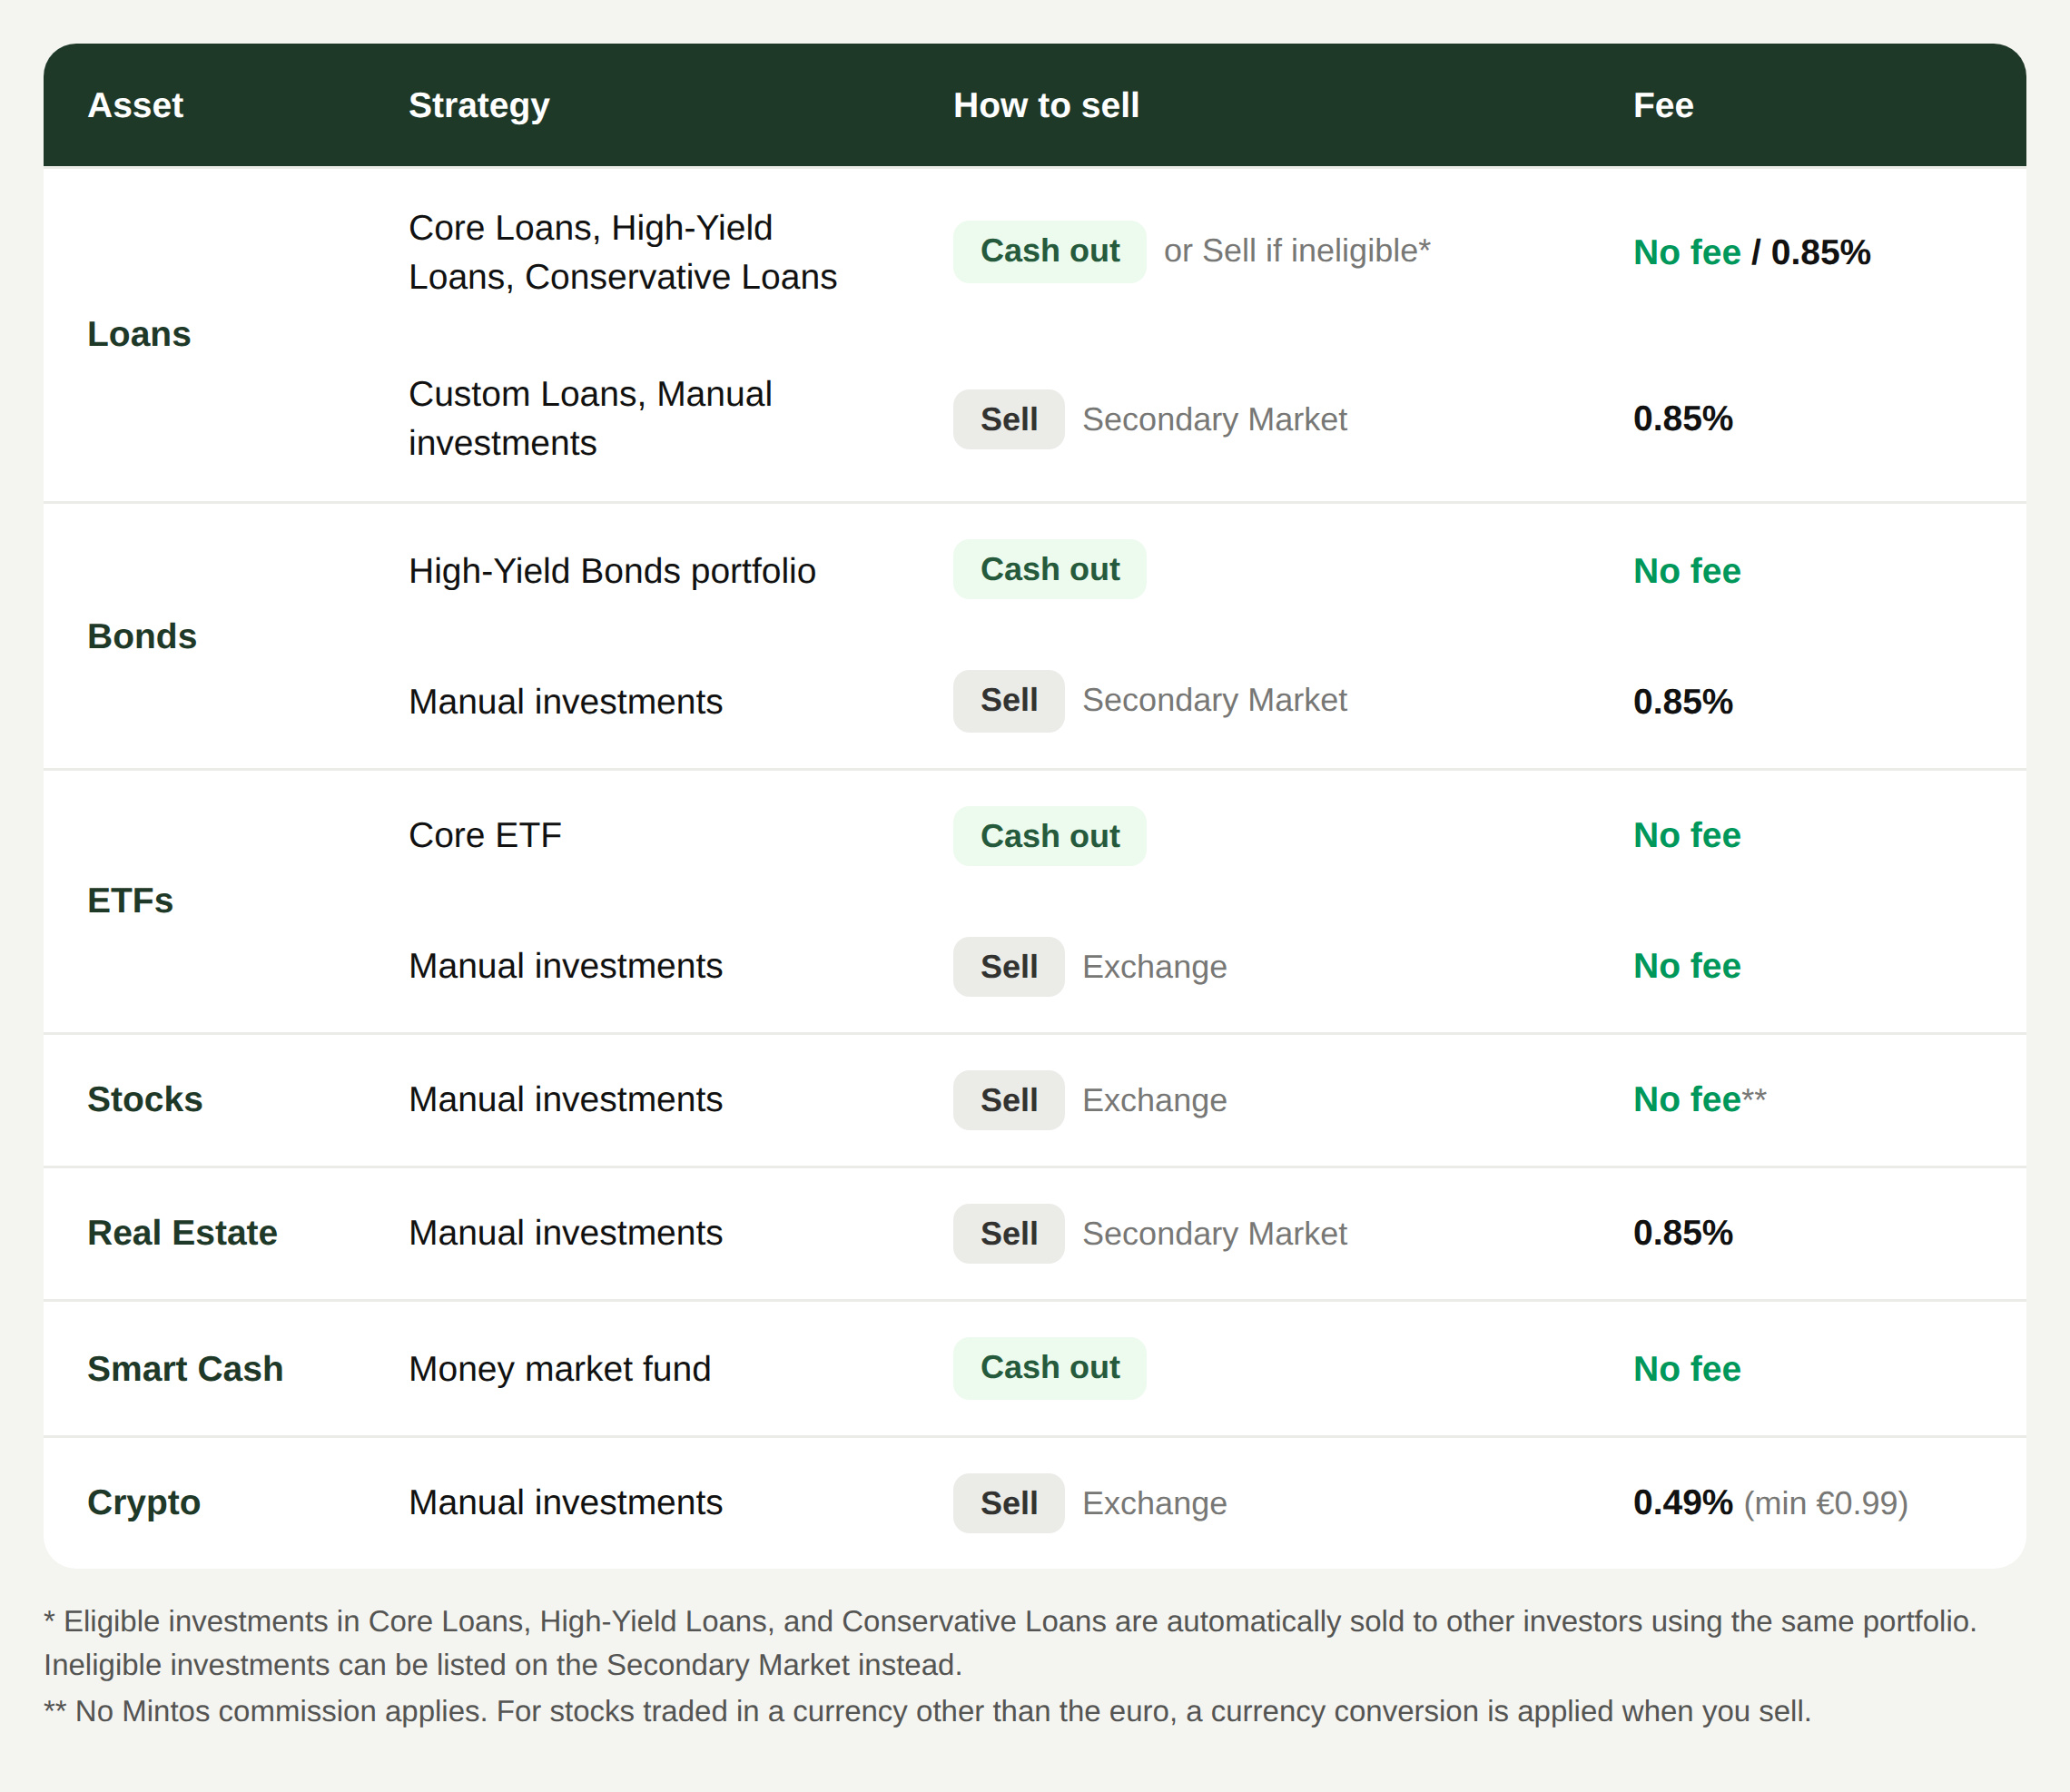Click 'Secondary Market' in the Real Estate row

tap(1214, 1234)
